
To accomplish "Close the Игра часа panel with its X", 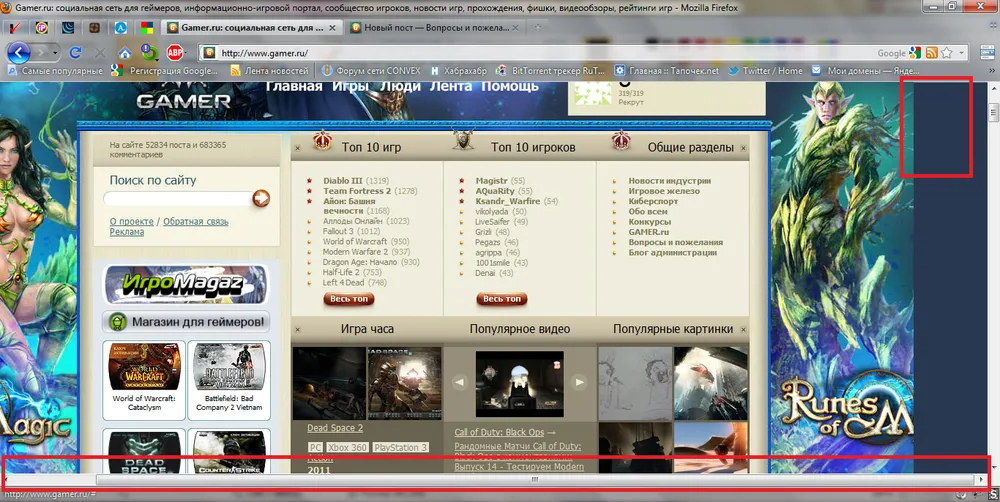I will pos(298,330).
